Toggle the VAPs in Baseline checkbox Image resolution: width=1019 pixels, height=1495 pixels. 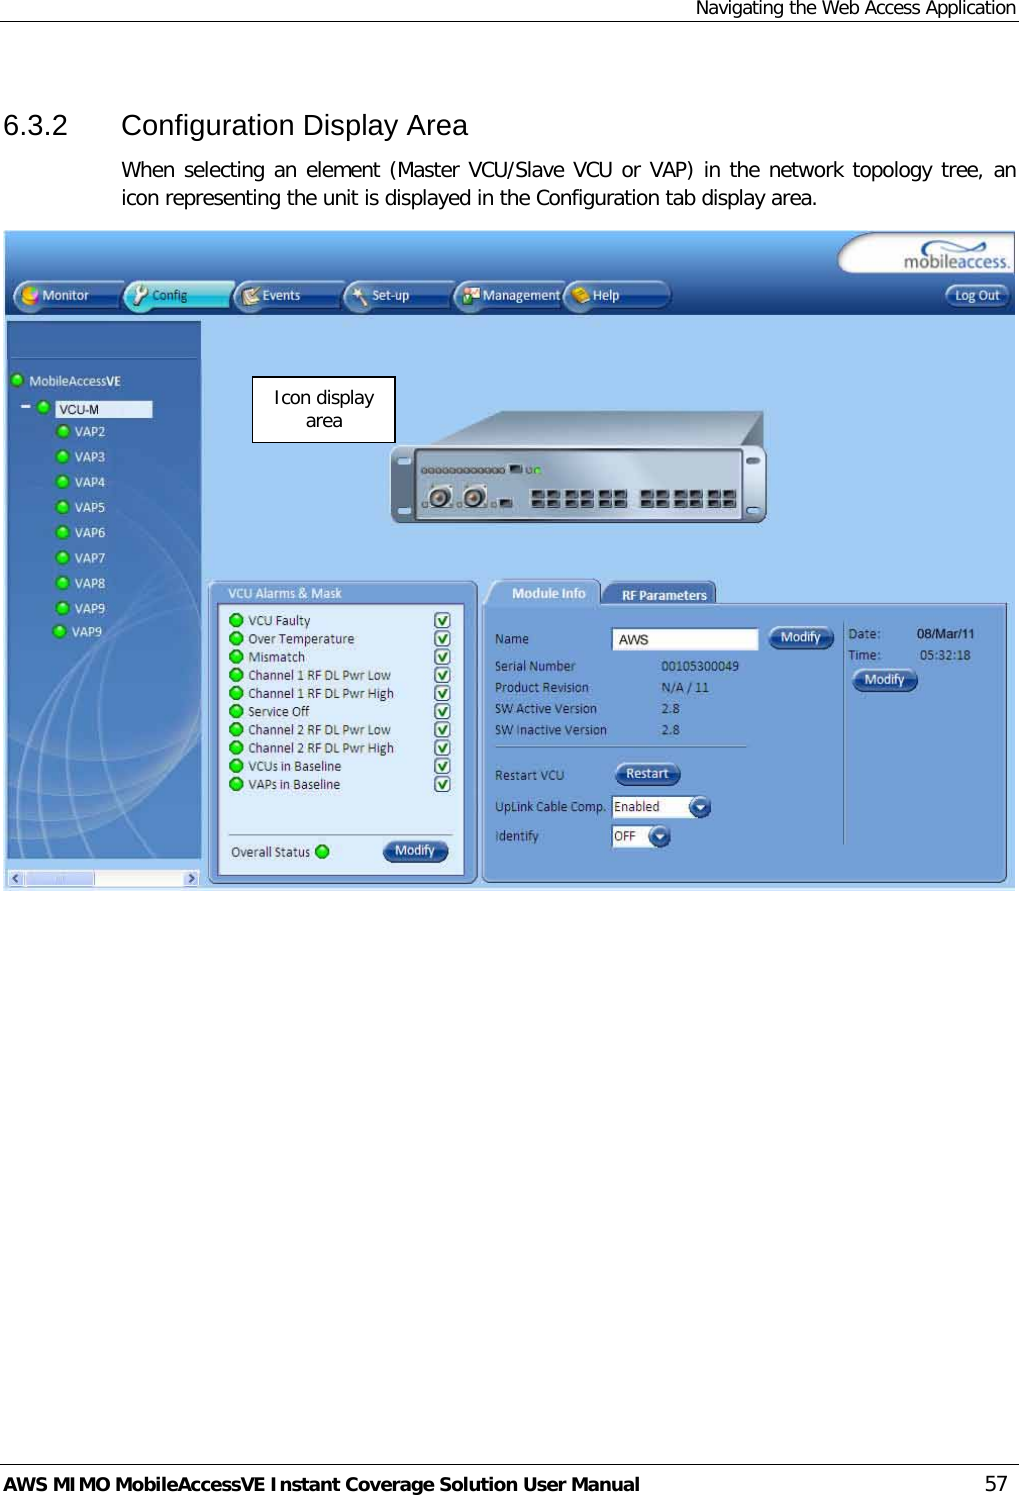[x=442, y=784]
